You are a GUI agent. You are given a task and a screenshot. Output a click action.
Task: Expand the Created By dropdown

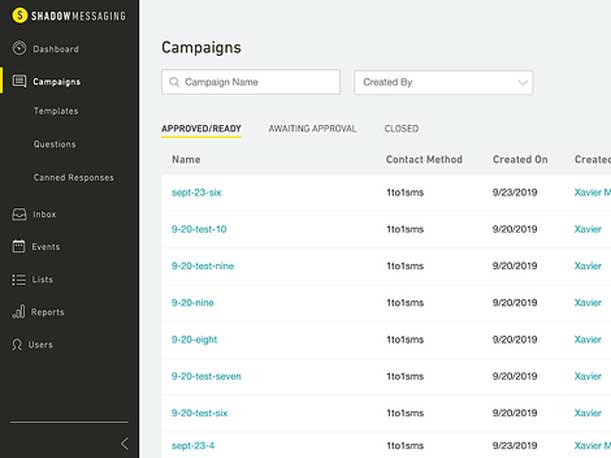443,82
